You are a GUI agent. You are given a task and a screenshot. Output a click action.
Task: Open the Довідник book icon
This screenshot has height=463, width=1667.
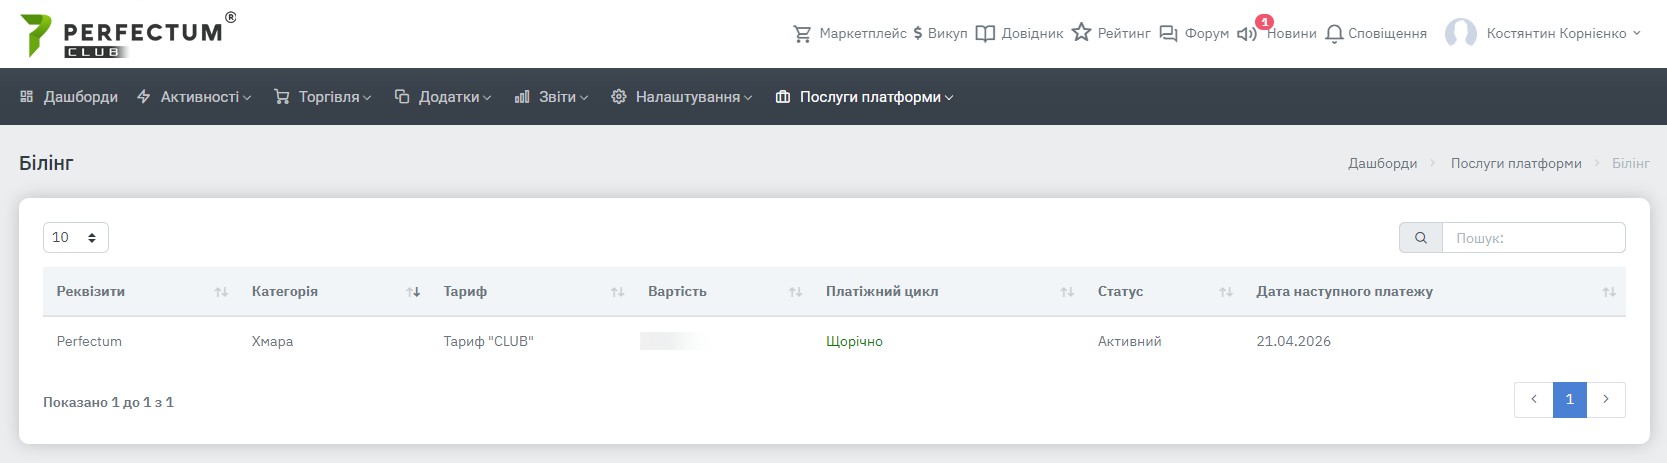pyautogui.click(x=985, y=34)
